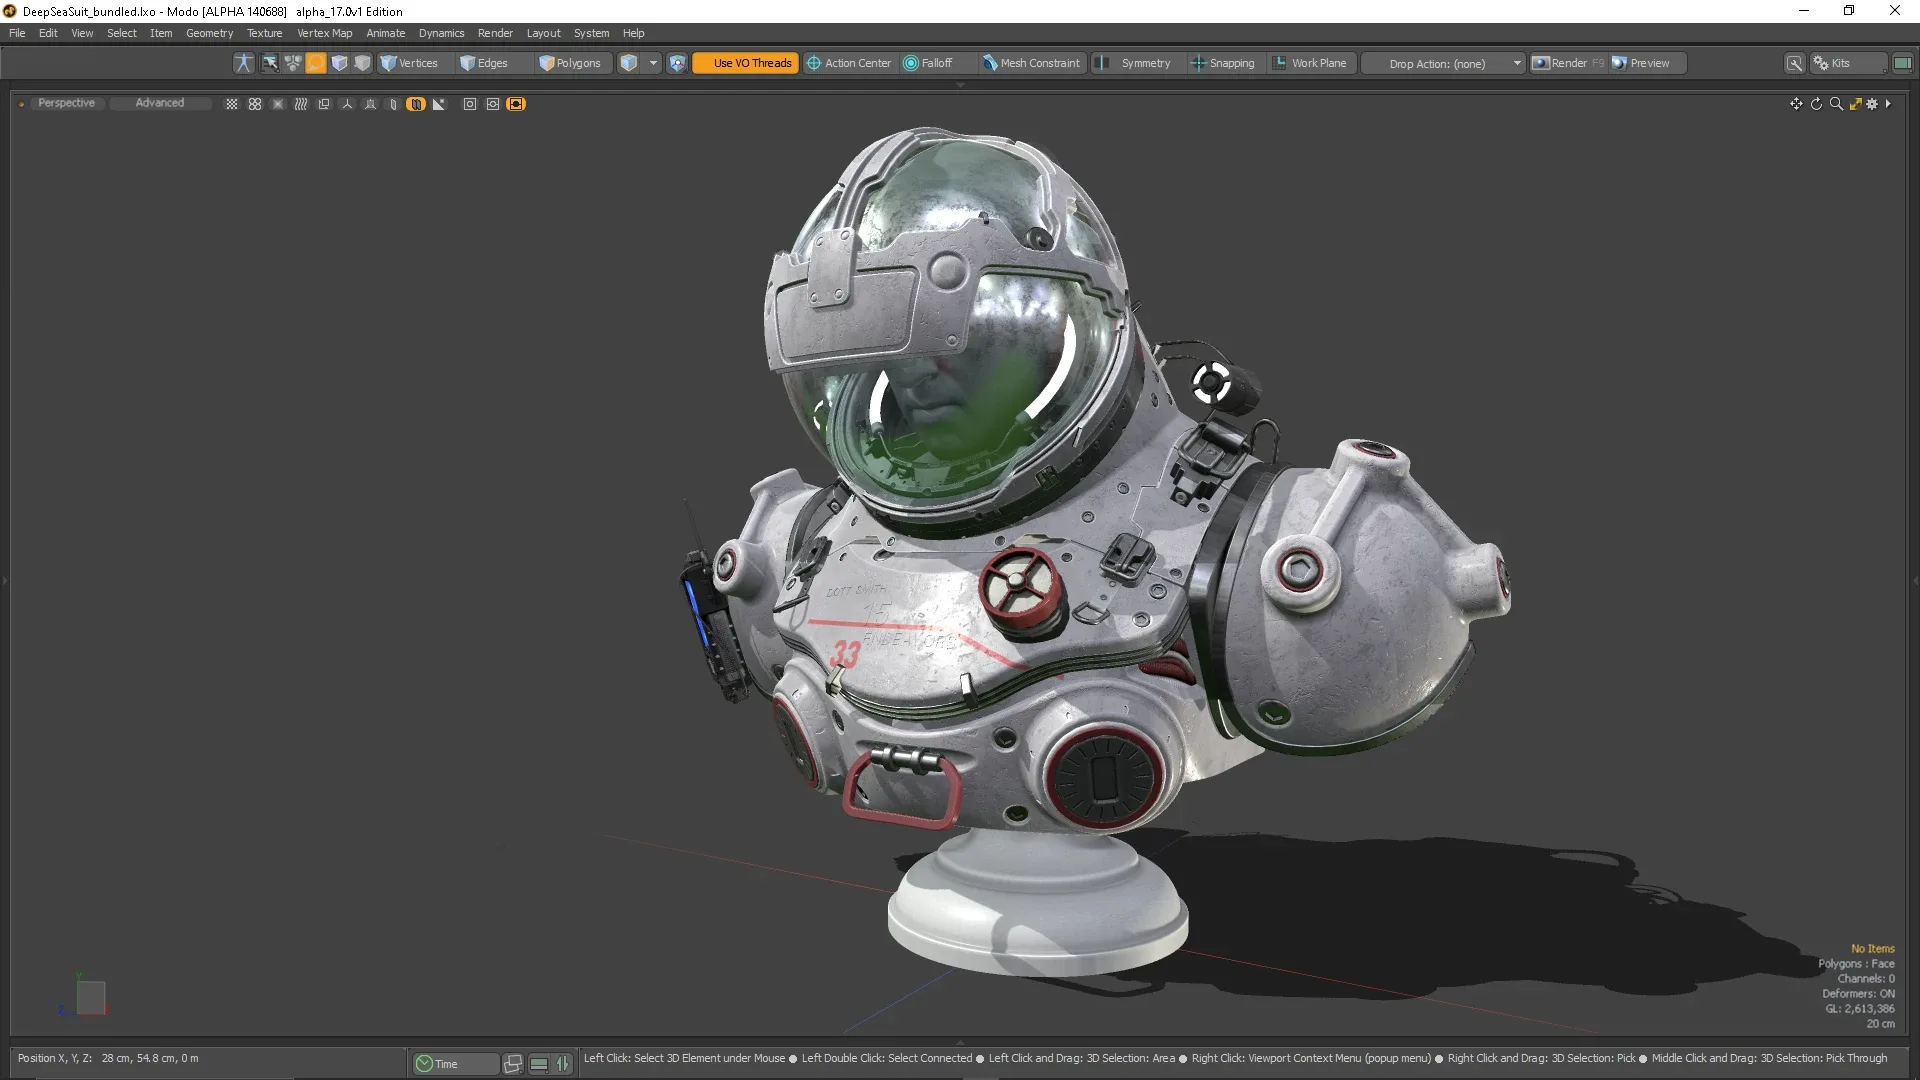This screenshot has height=1080, width=1920.
Task: Open the Advanced shading style dropdown
Action: (160, 103)
